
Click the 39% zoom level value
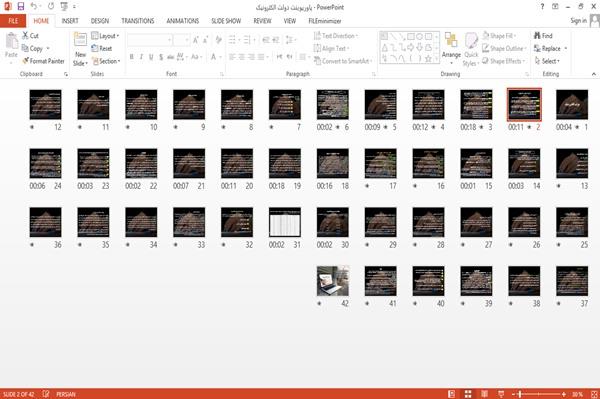577,394
